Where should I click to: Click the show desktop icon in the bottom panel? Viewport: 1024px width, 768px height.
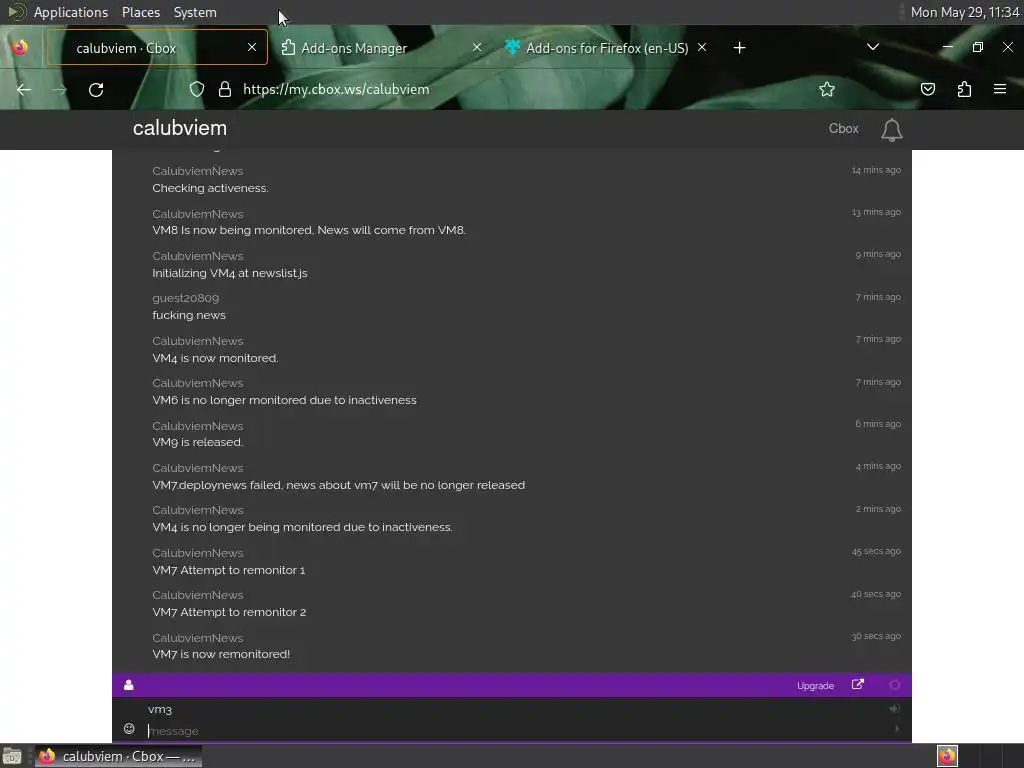[x=12, y=757]
